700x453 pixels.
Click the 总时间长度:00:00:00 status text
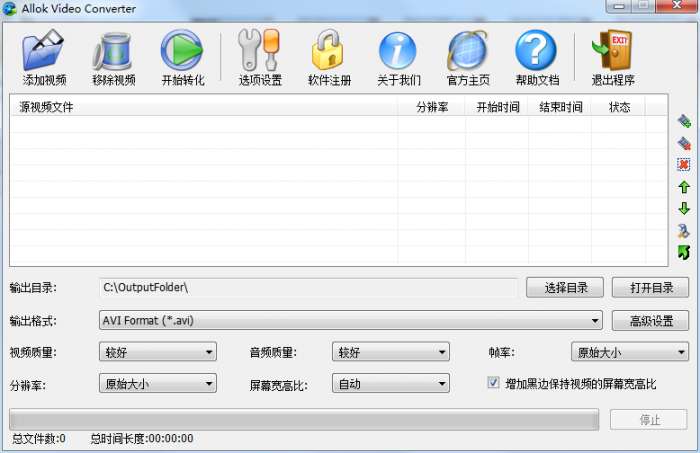142,439
